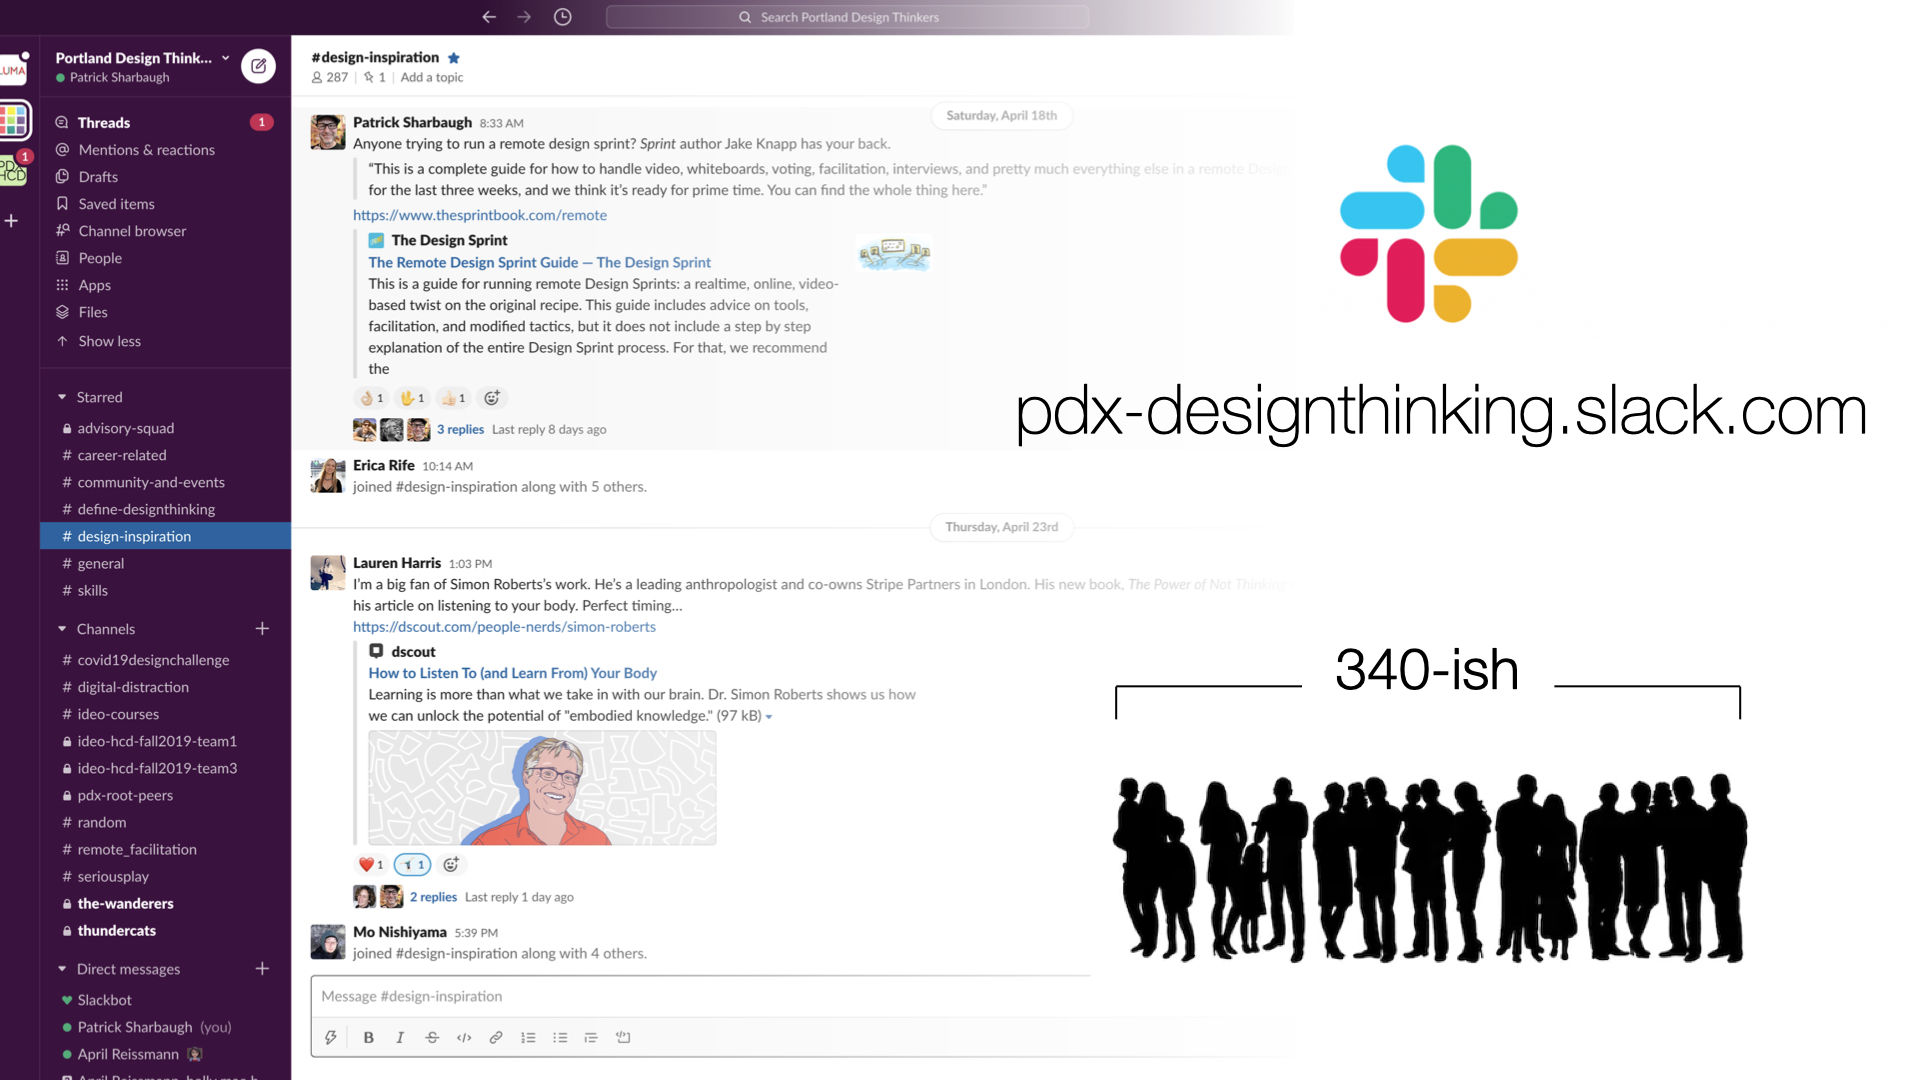Open pinned items count icon
The image size is (1920, 1080).
[x=375, y=77]
